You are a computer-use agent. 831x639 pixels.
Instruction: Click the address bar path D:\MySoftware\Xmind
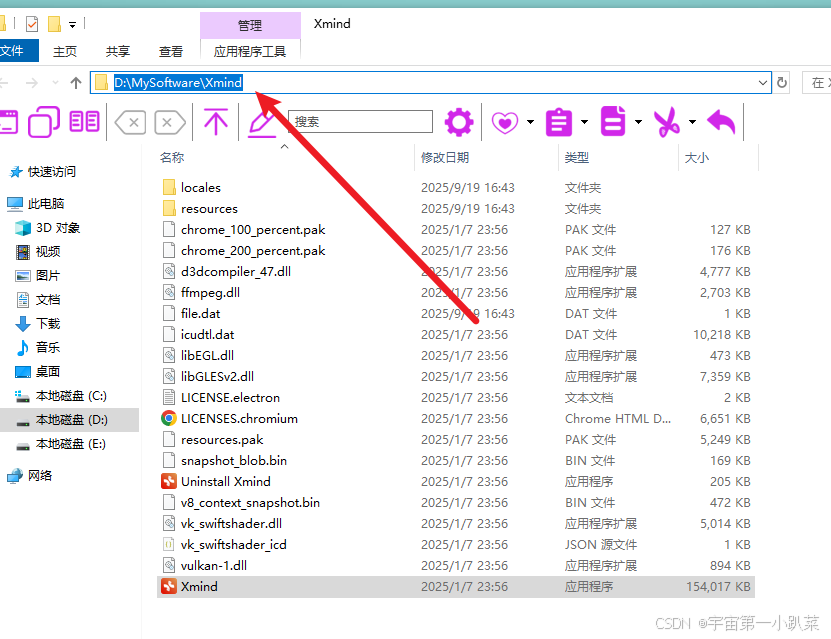pos(179,83)
